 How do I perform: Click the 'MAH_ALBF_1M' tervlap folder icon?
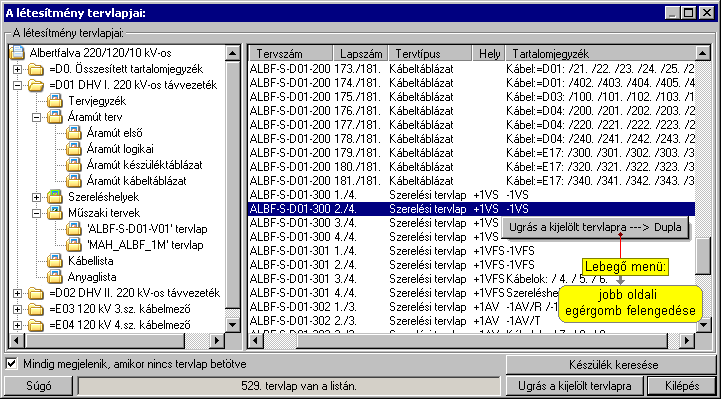(x=74, y=245)
